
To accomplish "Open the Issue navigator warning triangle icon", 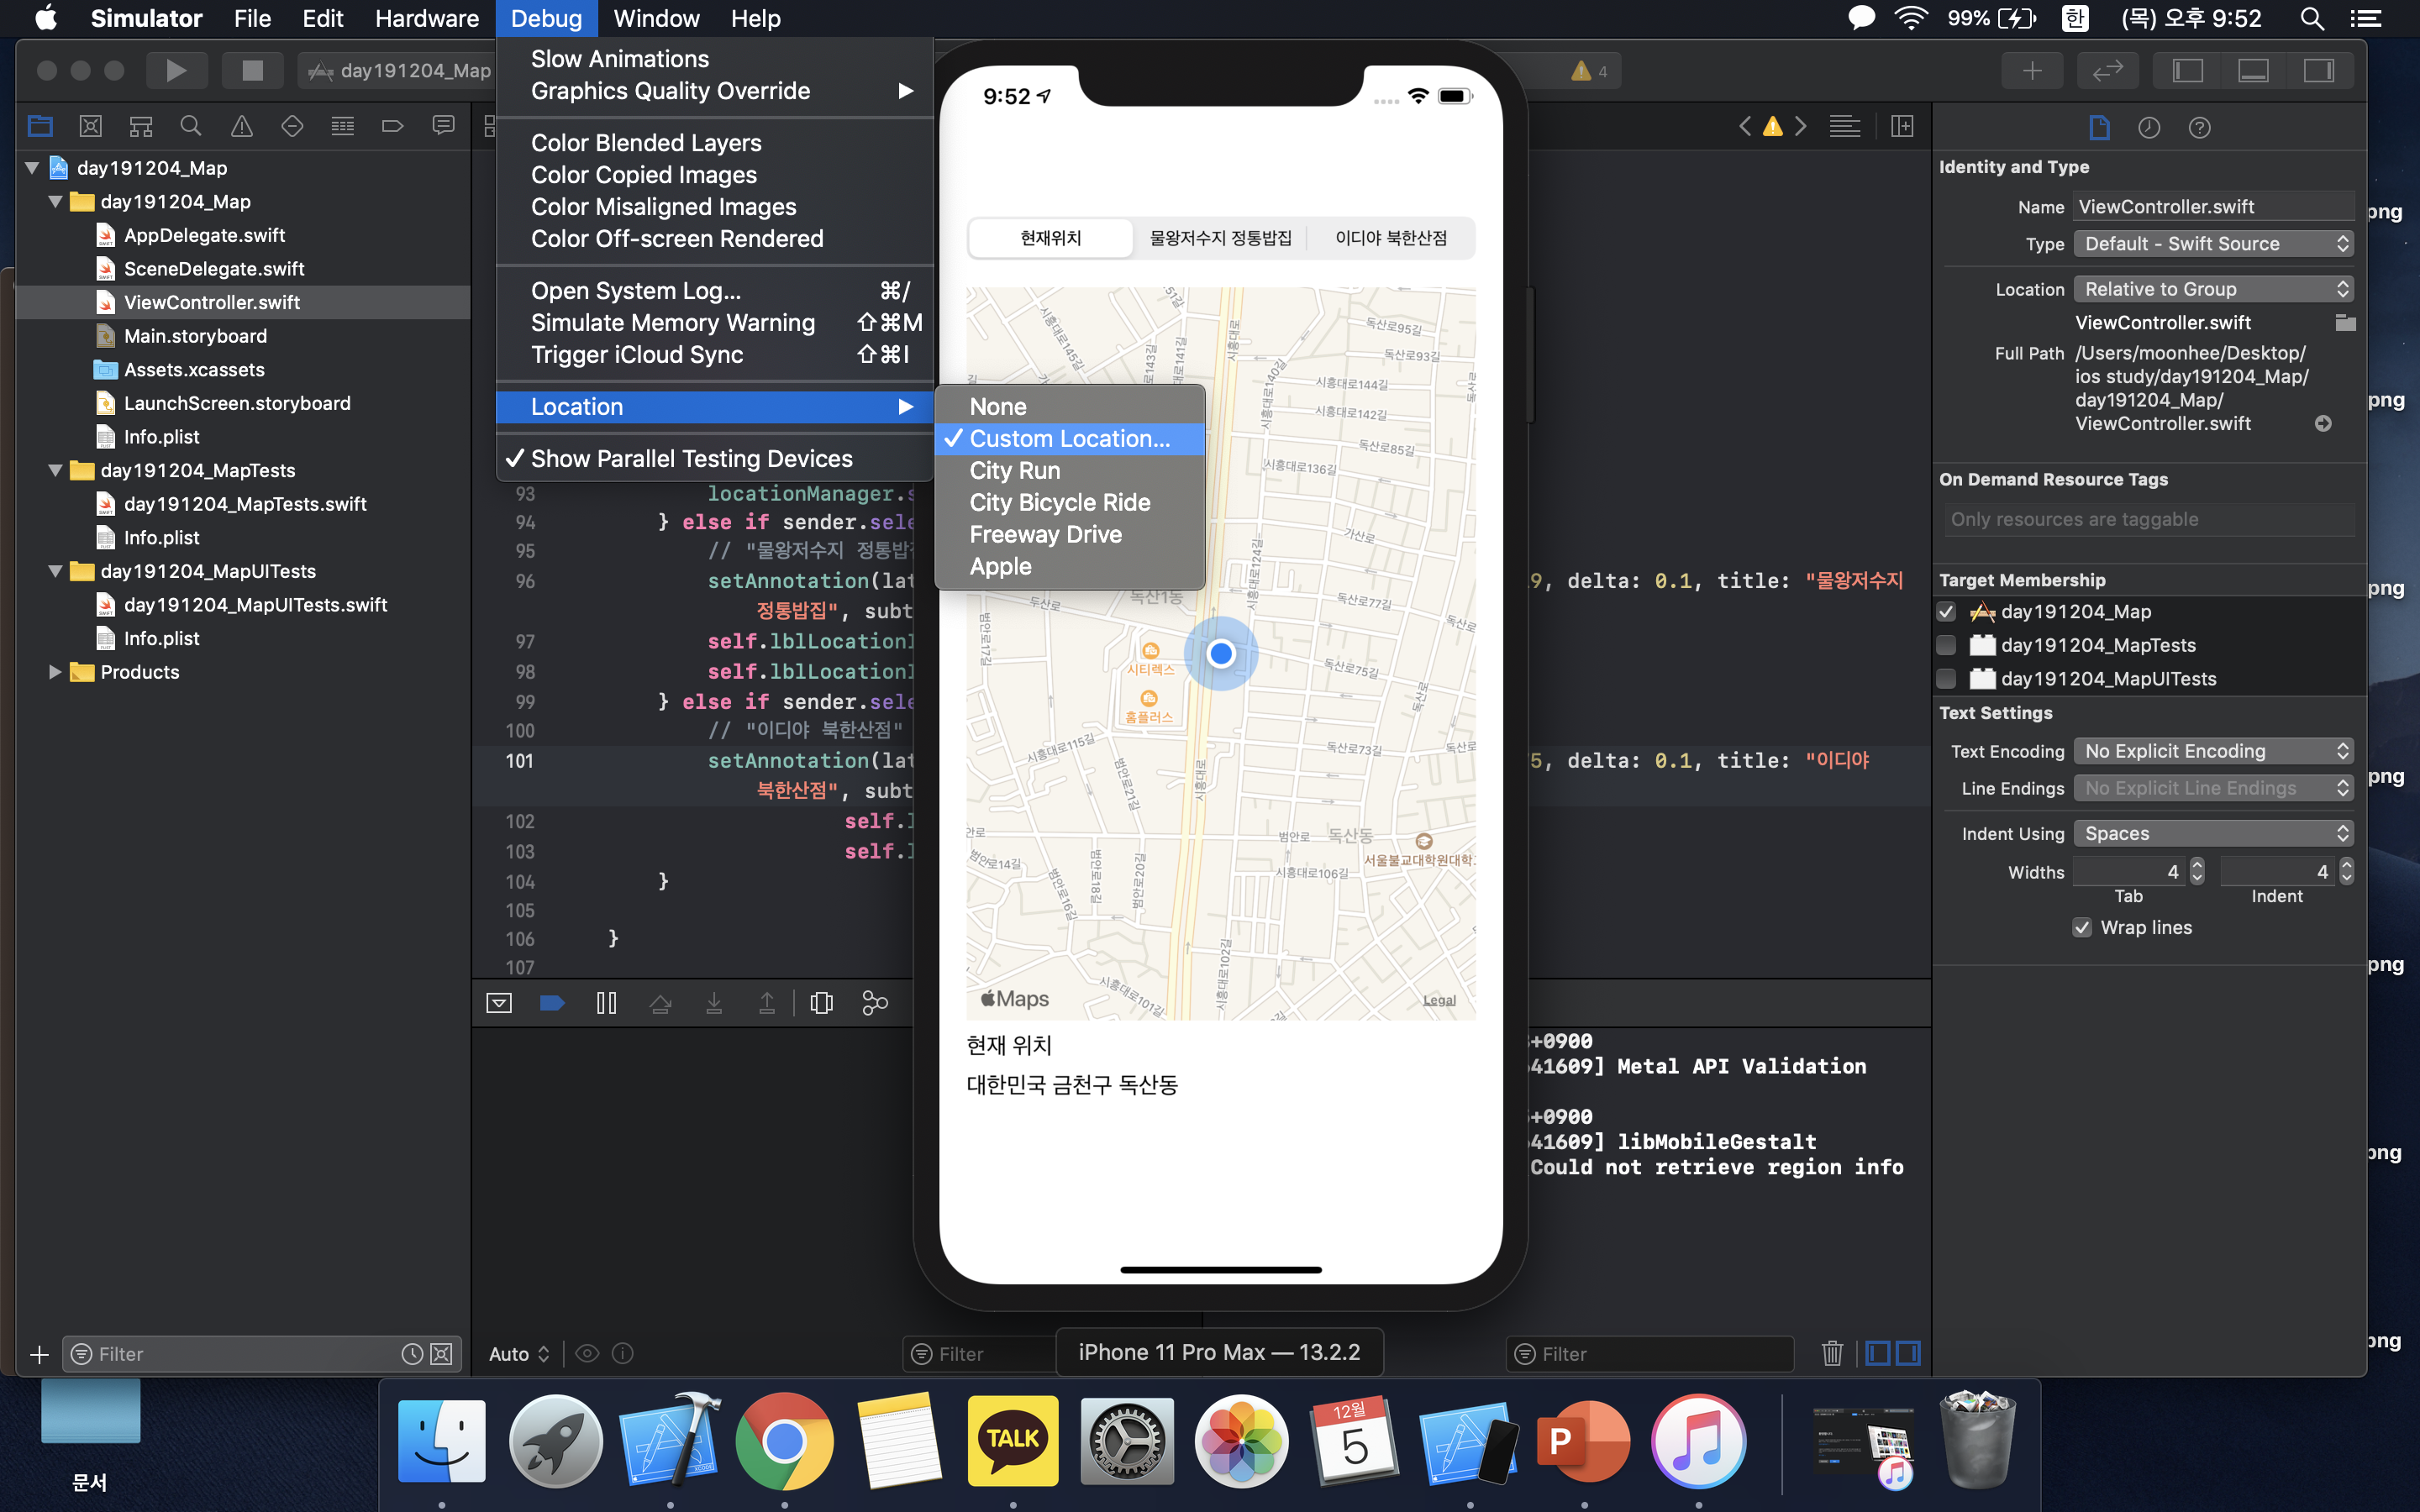I will (241, 126).
